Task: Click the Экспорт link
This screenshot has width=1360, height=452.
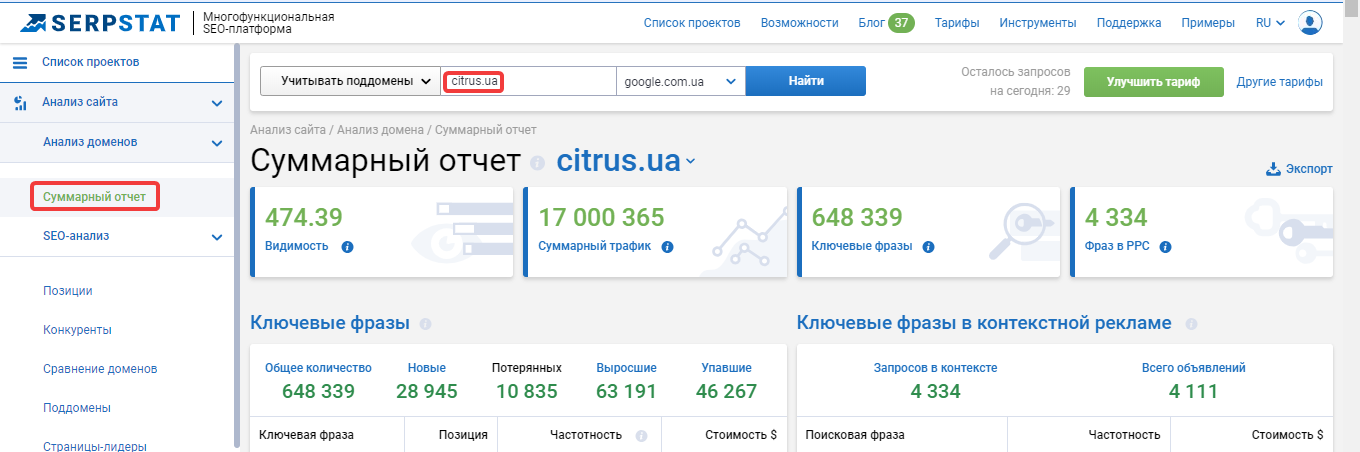Action: click(1309, 169)
